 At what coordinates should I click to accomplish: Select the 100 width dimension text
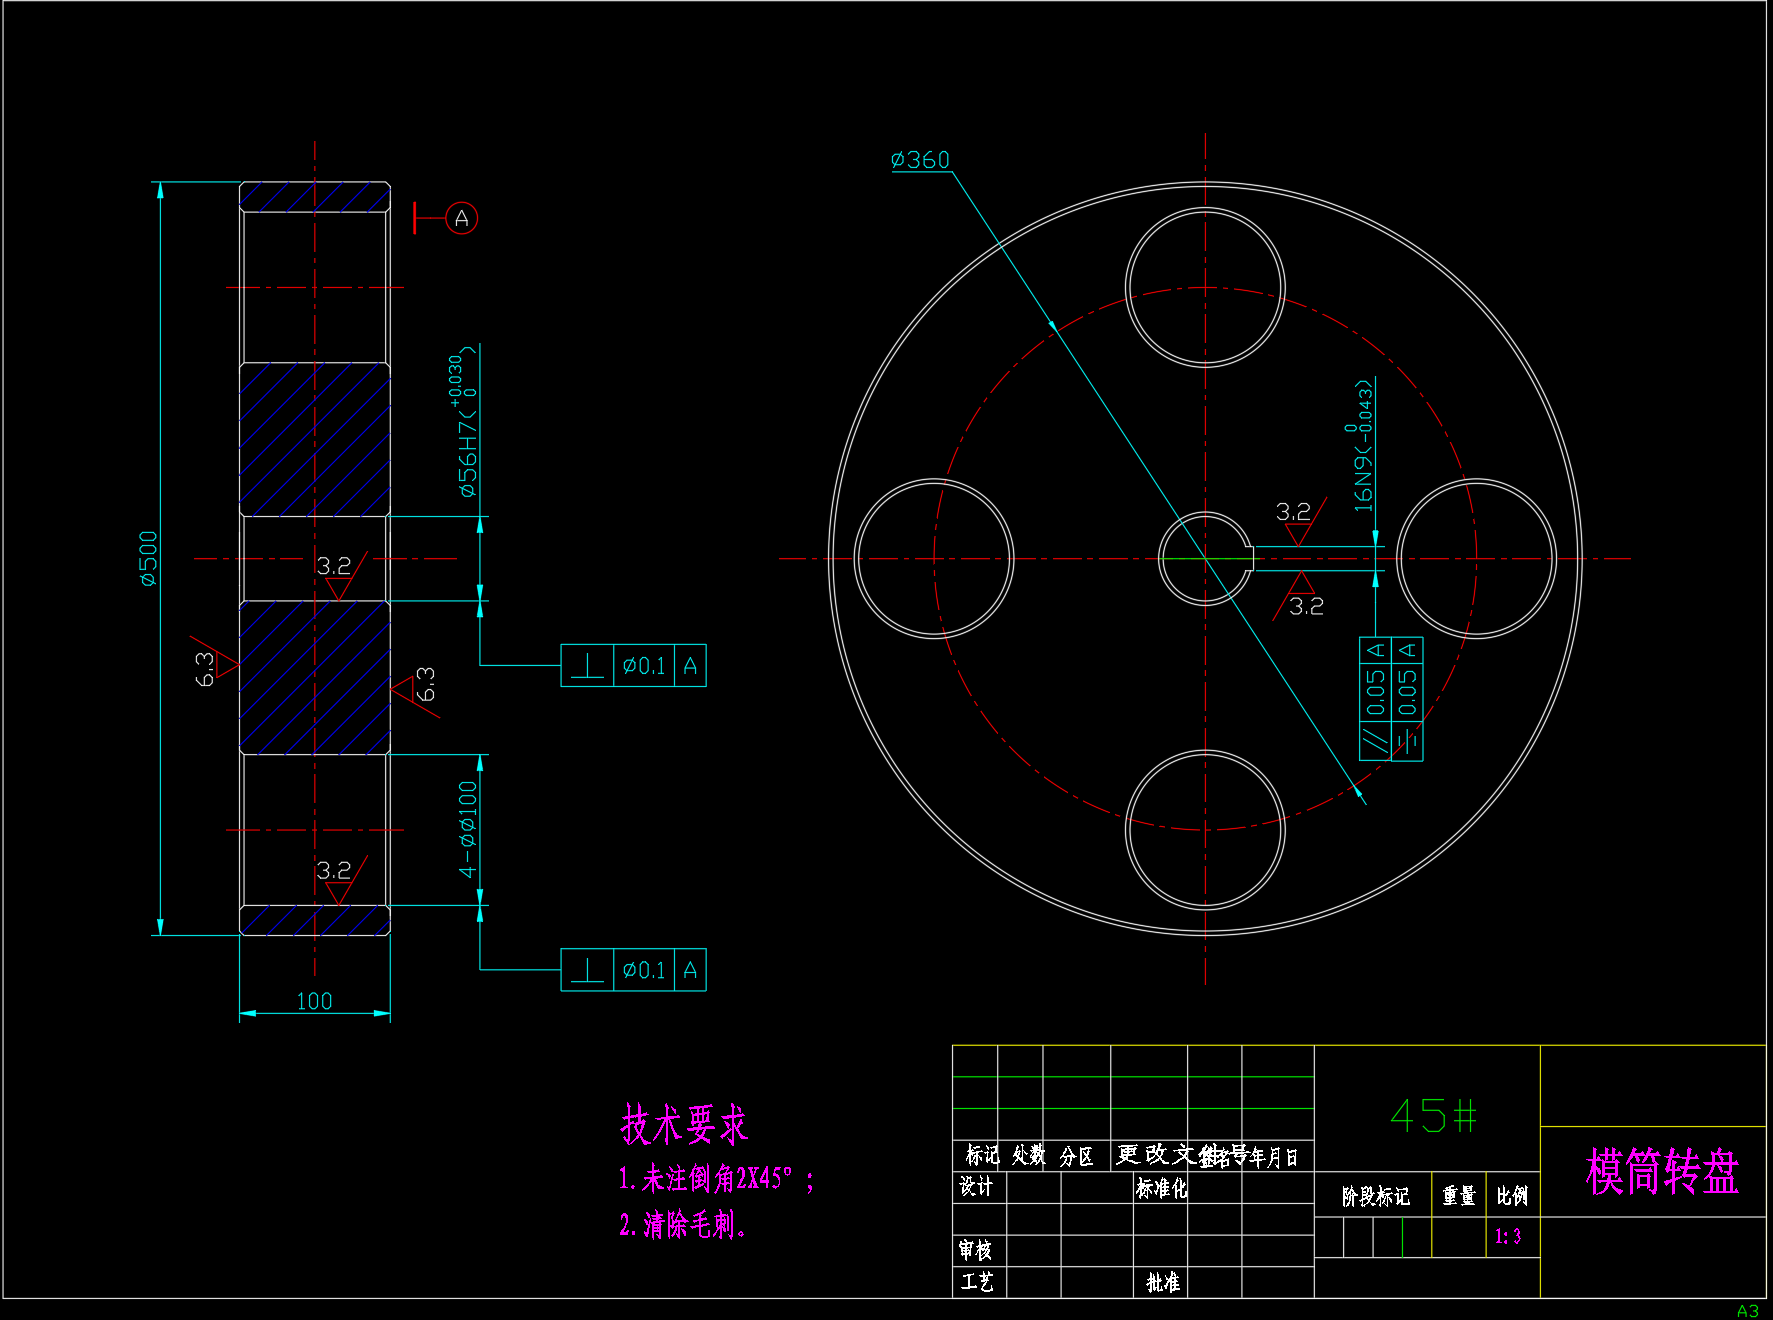[314, 1001]
